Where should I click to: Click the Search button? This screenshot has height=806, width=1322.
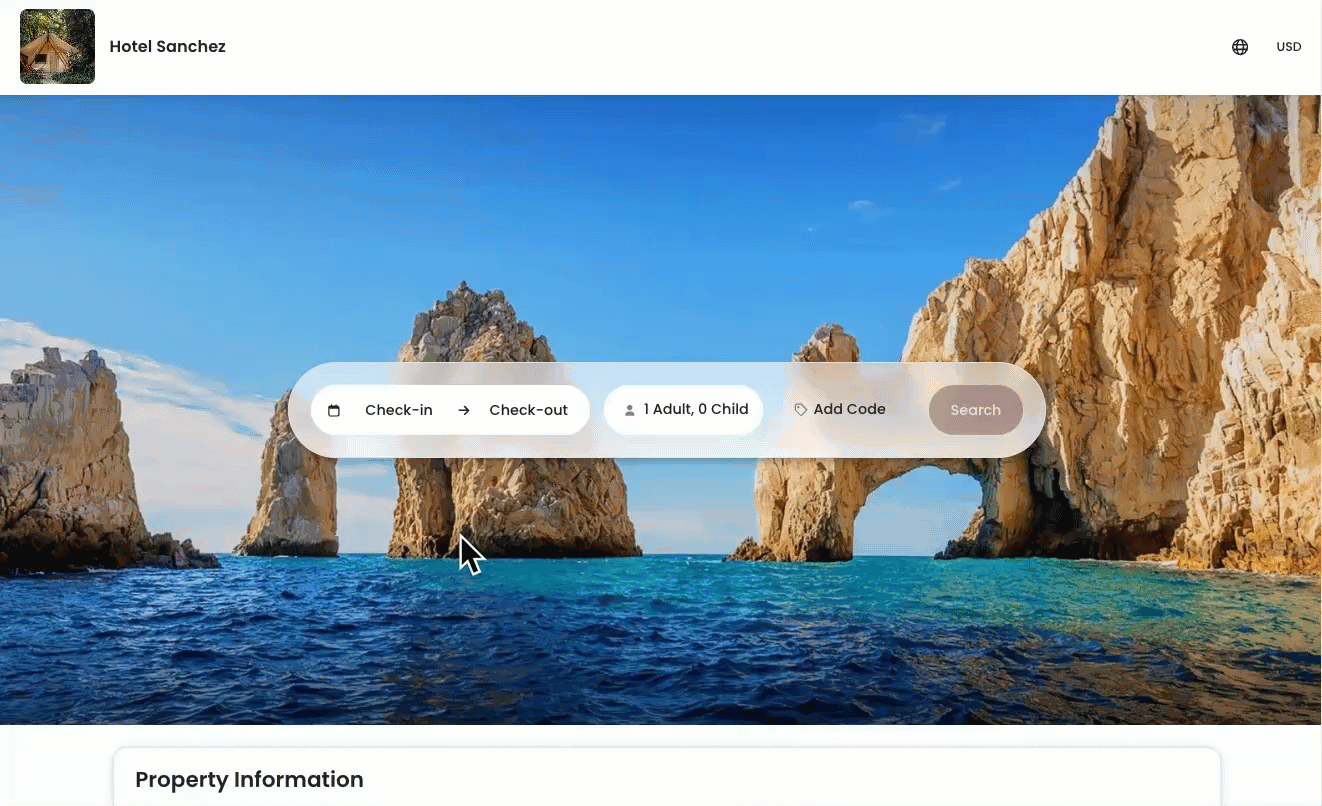pyautogui.click(x=976, y=410)
